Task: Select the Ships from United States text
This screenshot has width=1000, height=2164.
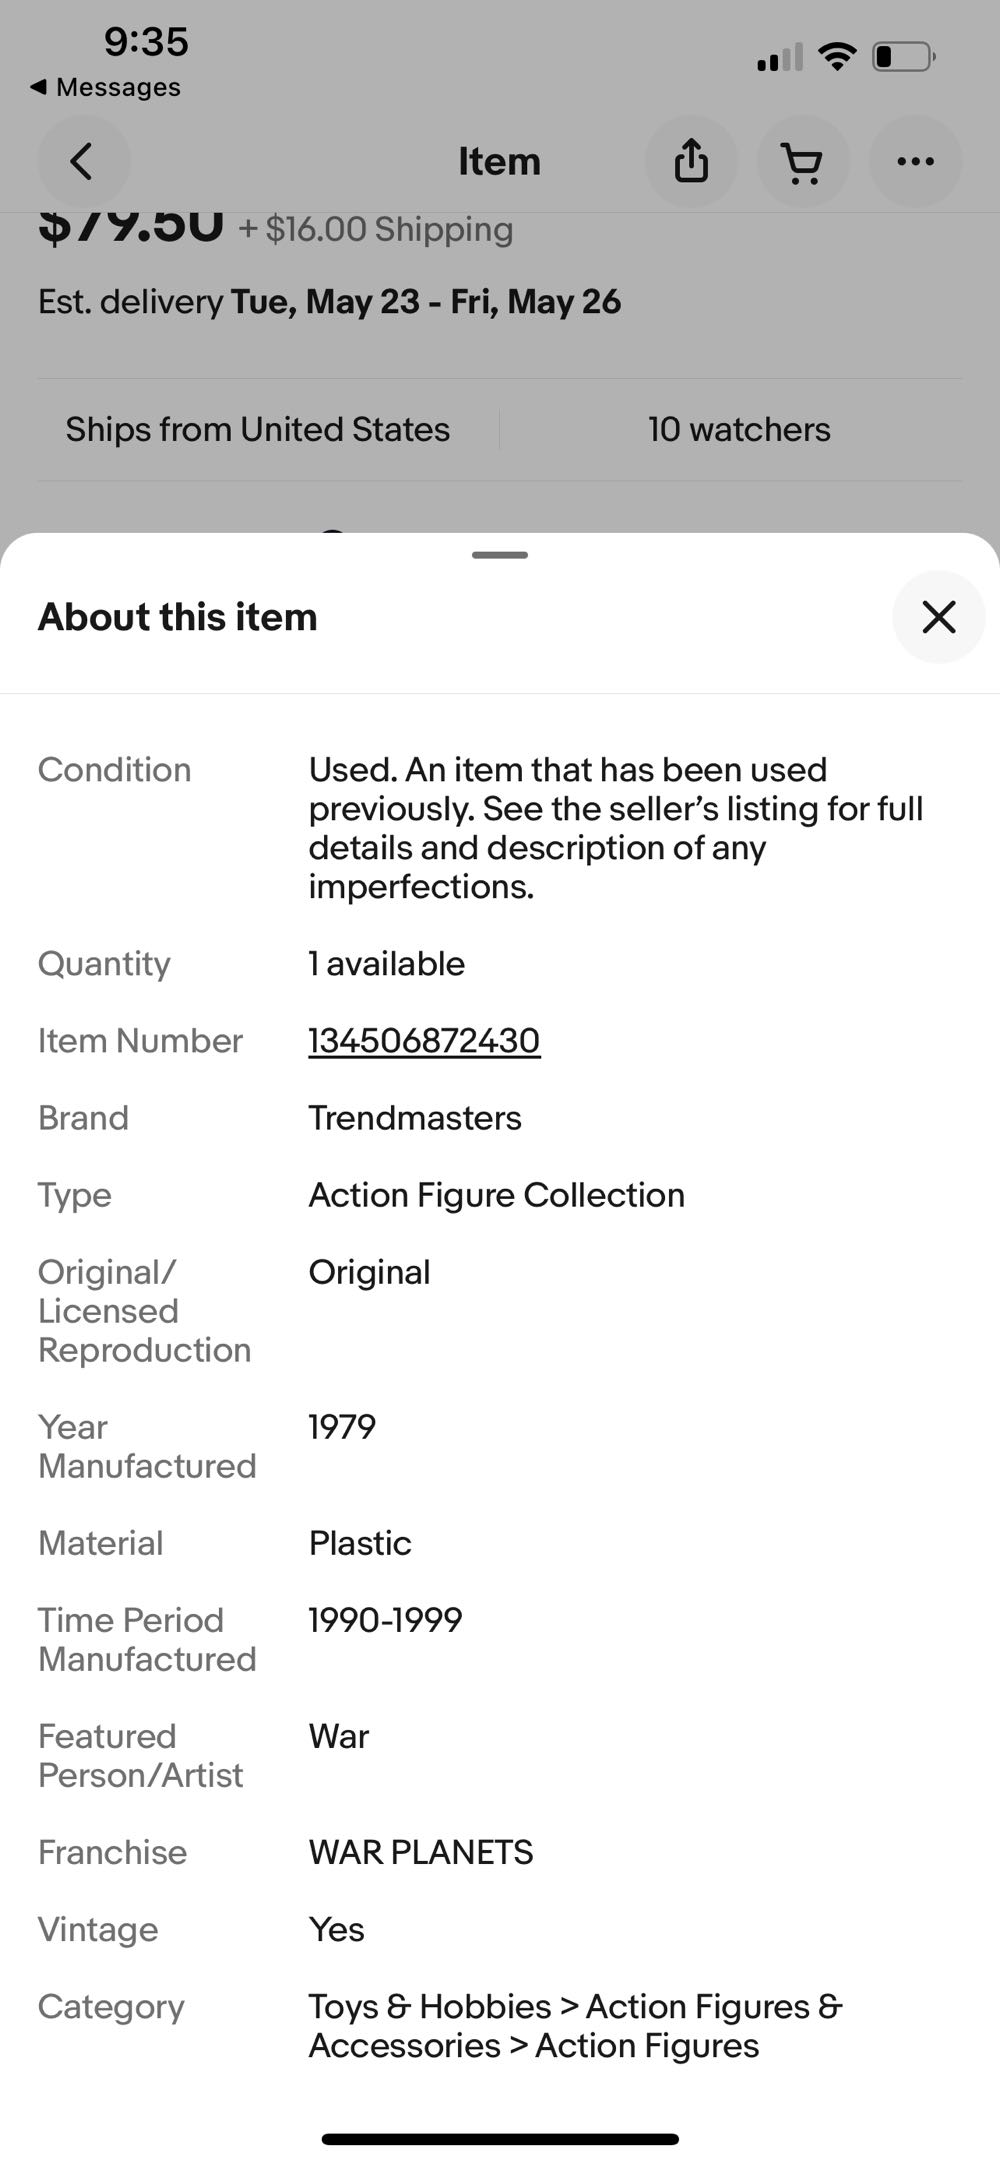Action: pos(257,429)
